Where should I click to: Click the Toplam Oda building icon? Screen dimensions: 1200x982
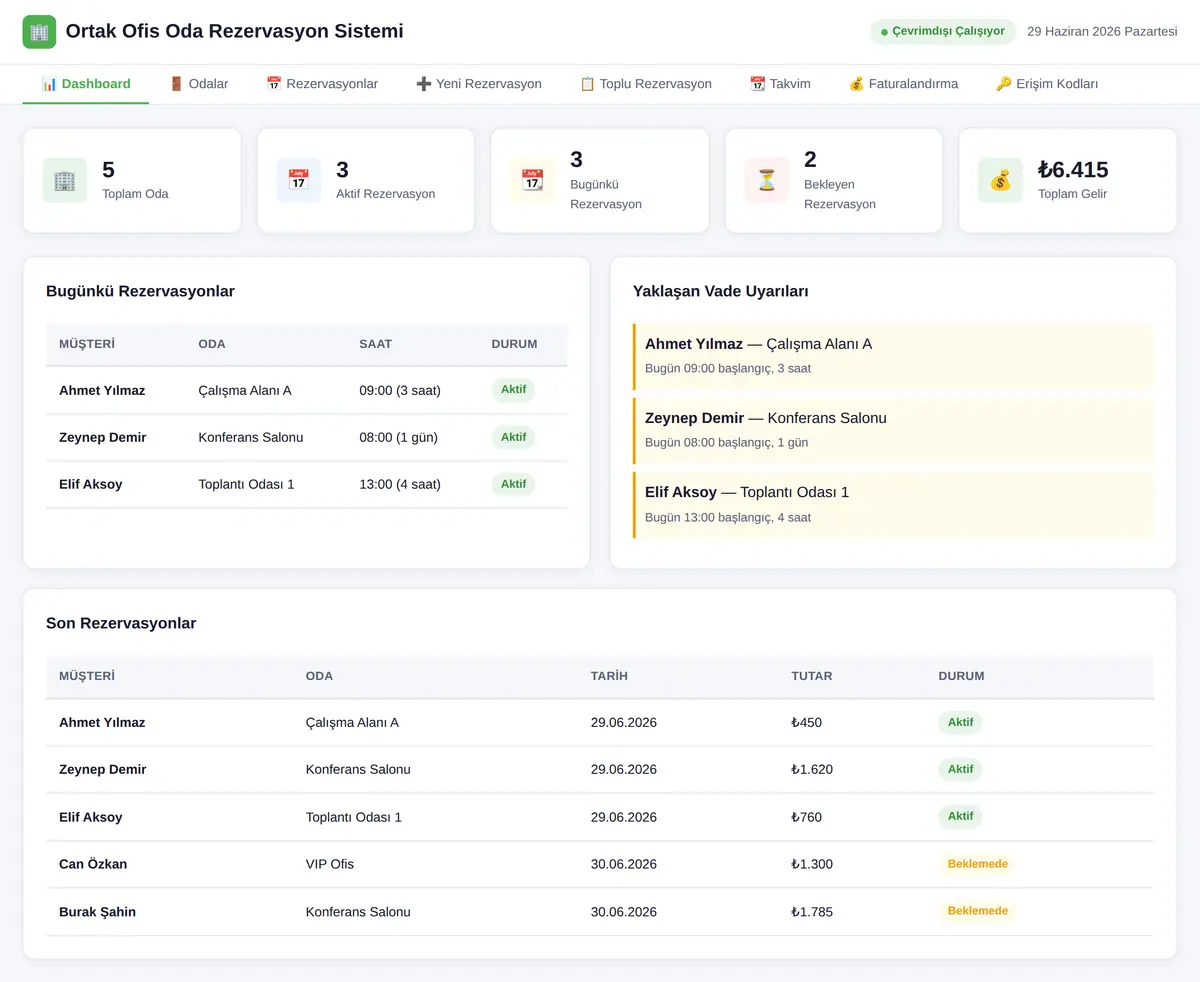[x=65, y=181]
